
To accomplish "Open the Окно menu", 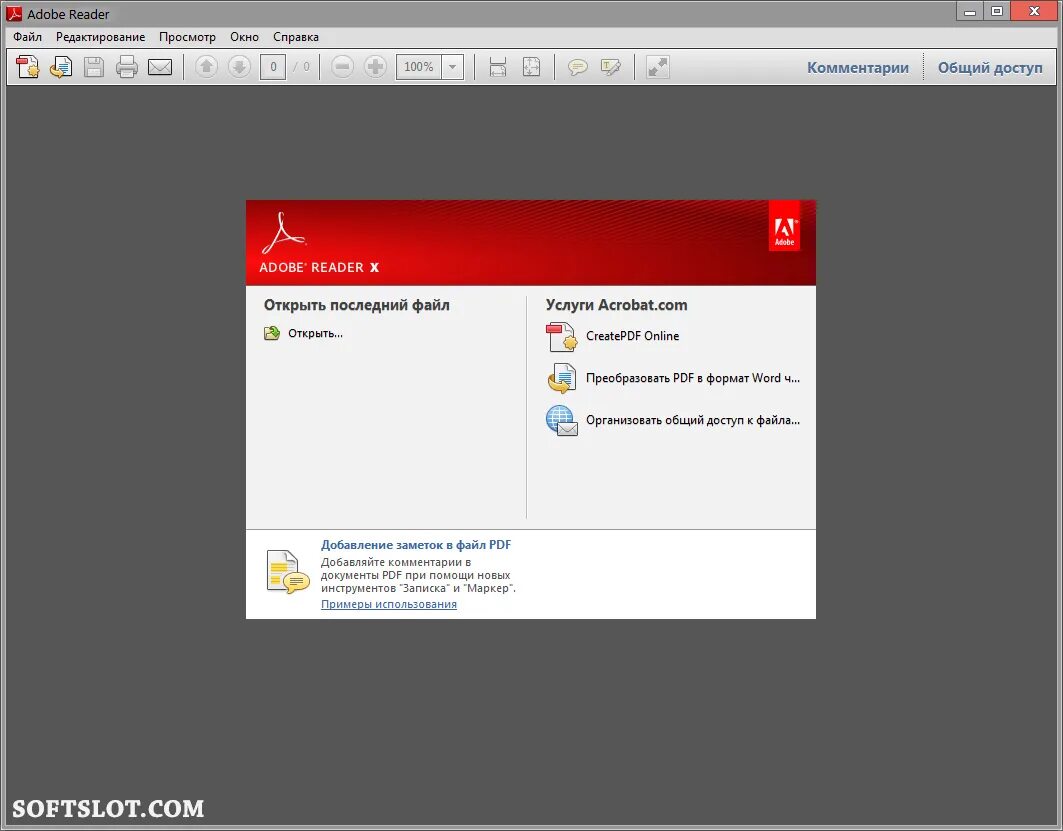I will [x=244, y=37].
